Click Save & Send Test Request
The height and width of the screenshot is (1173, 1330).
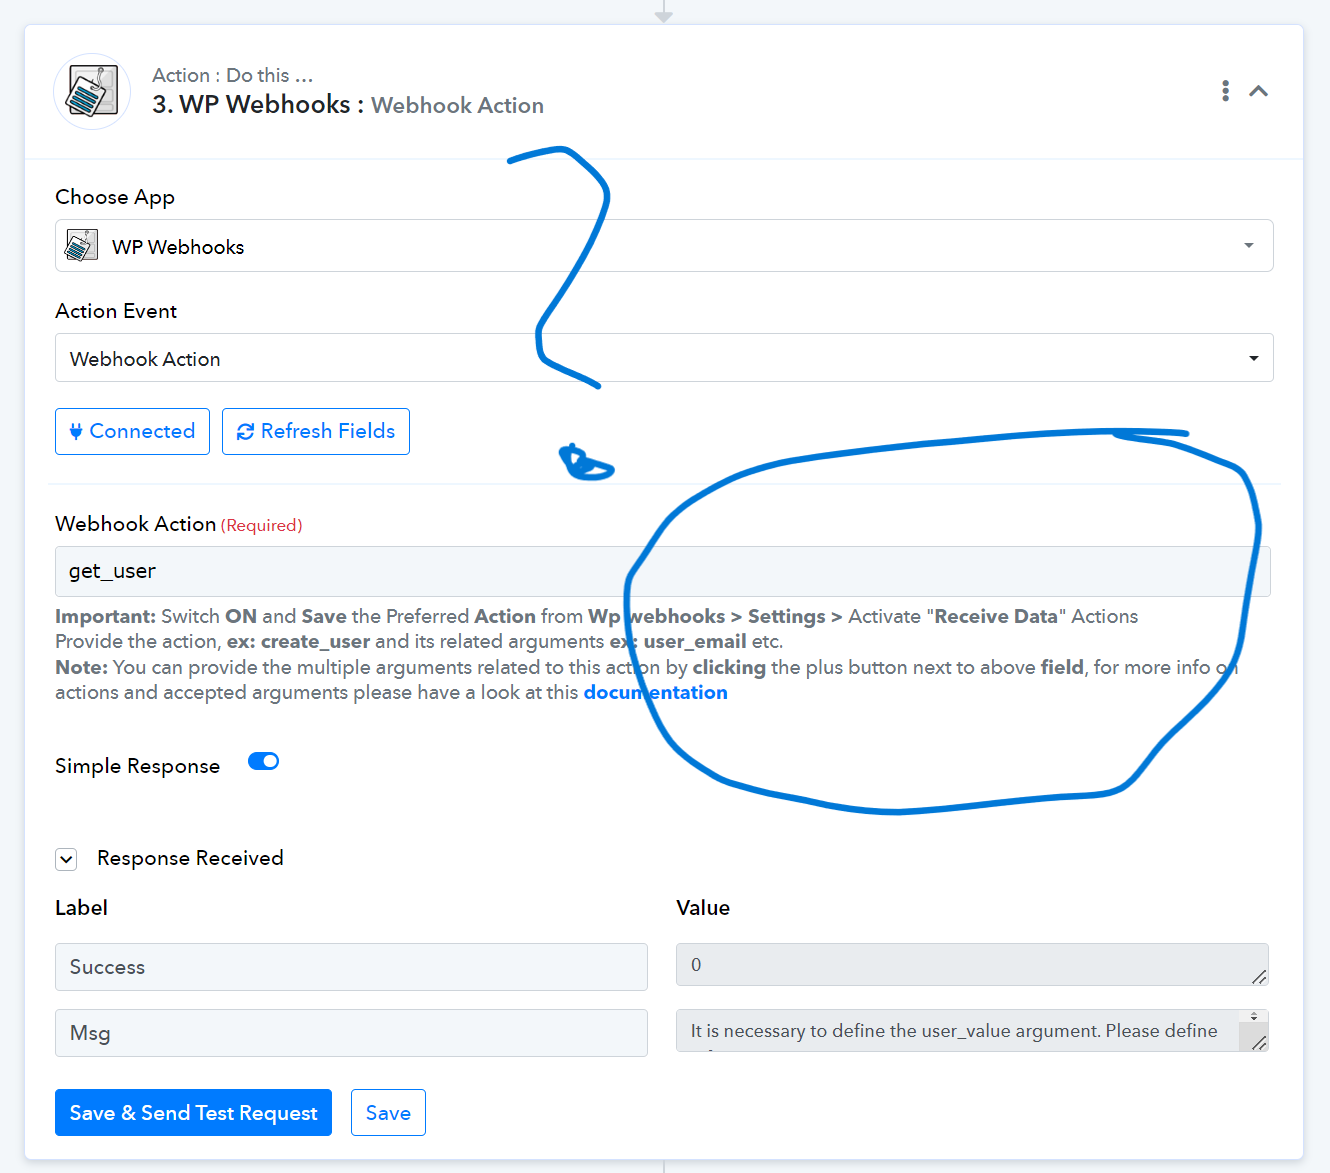193,1113
